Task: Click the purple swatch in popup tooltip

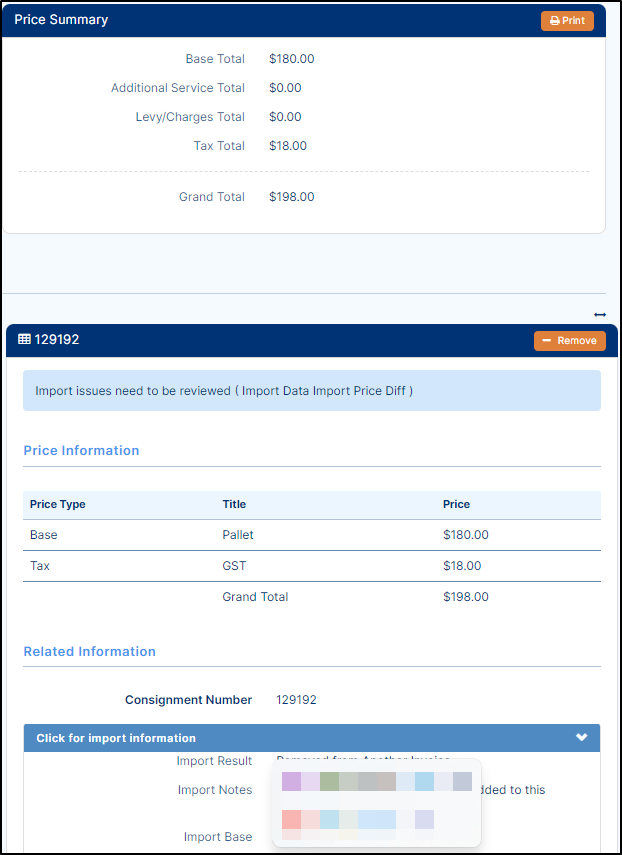Action: pos(291,781)
